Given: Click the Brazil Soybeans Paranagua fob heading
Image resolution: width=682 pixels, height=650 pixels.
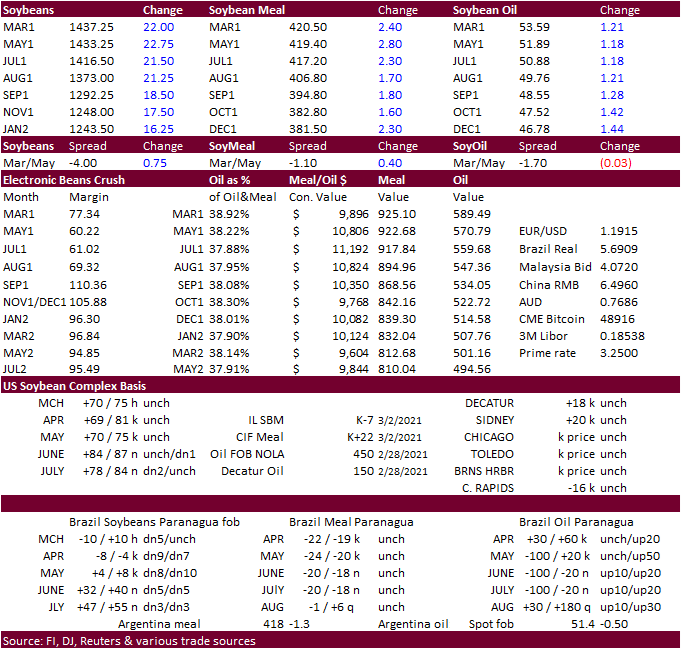Looking at the screenshot, I should tap(154, 522).
